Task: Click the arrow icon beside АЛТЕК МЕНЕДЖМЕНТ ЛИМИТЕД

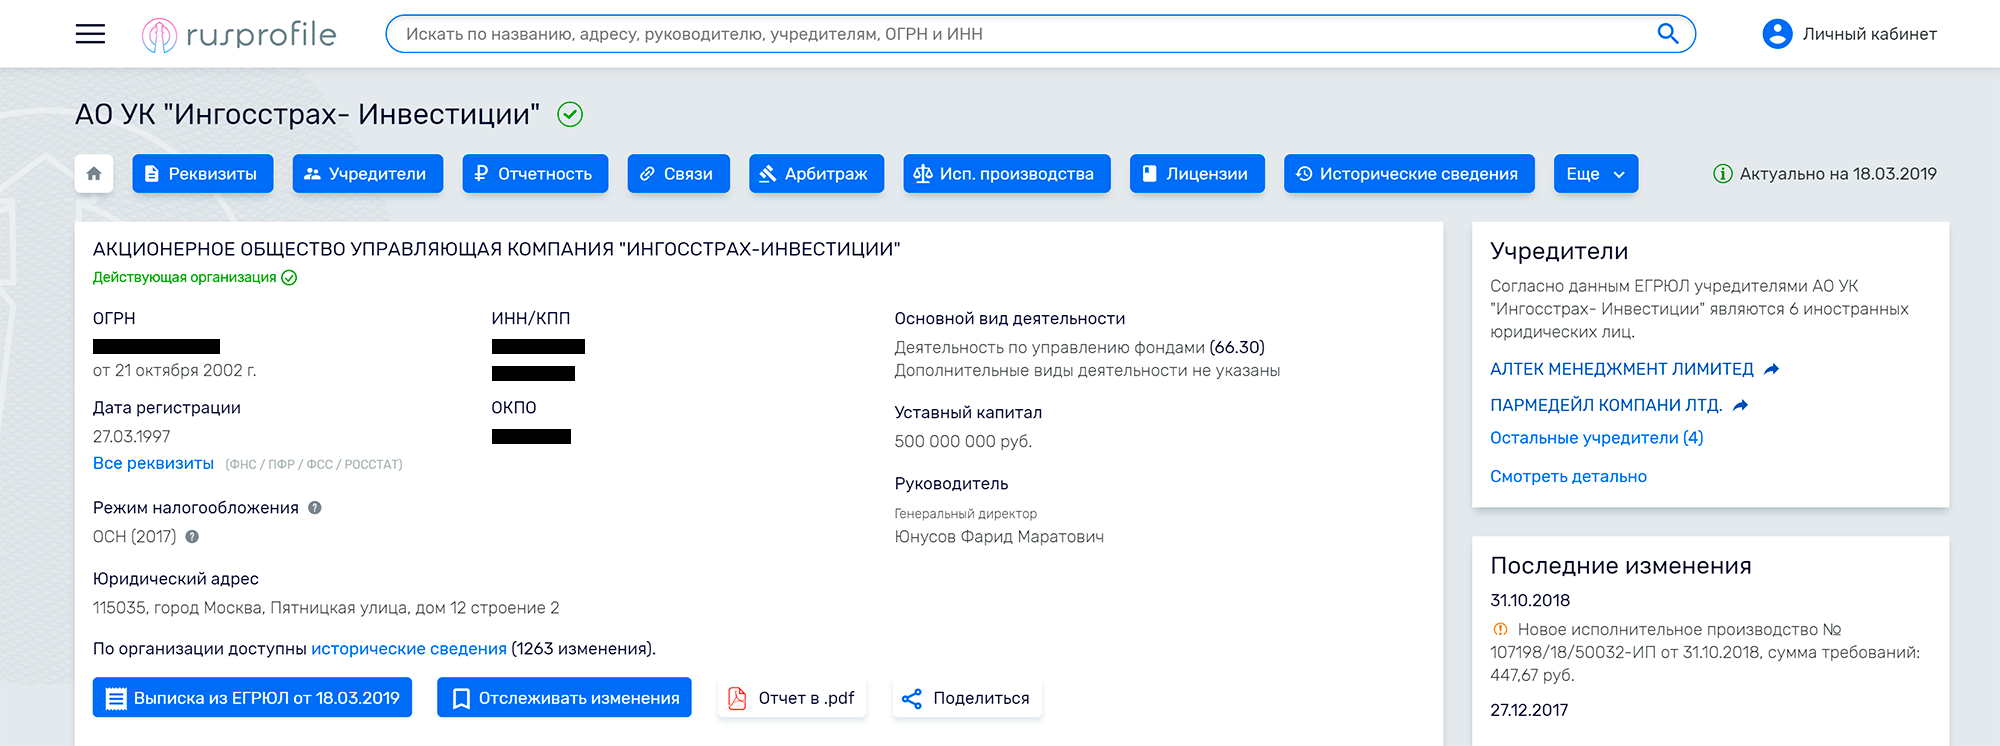Action: 1772,369
